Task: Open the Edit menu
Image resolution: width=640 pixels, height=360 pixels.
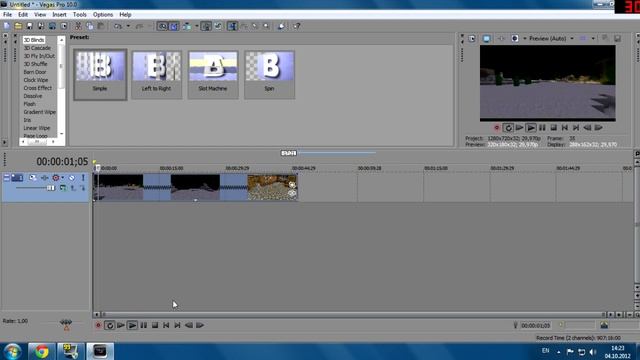Action: point(23,14)
